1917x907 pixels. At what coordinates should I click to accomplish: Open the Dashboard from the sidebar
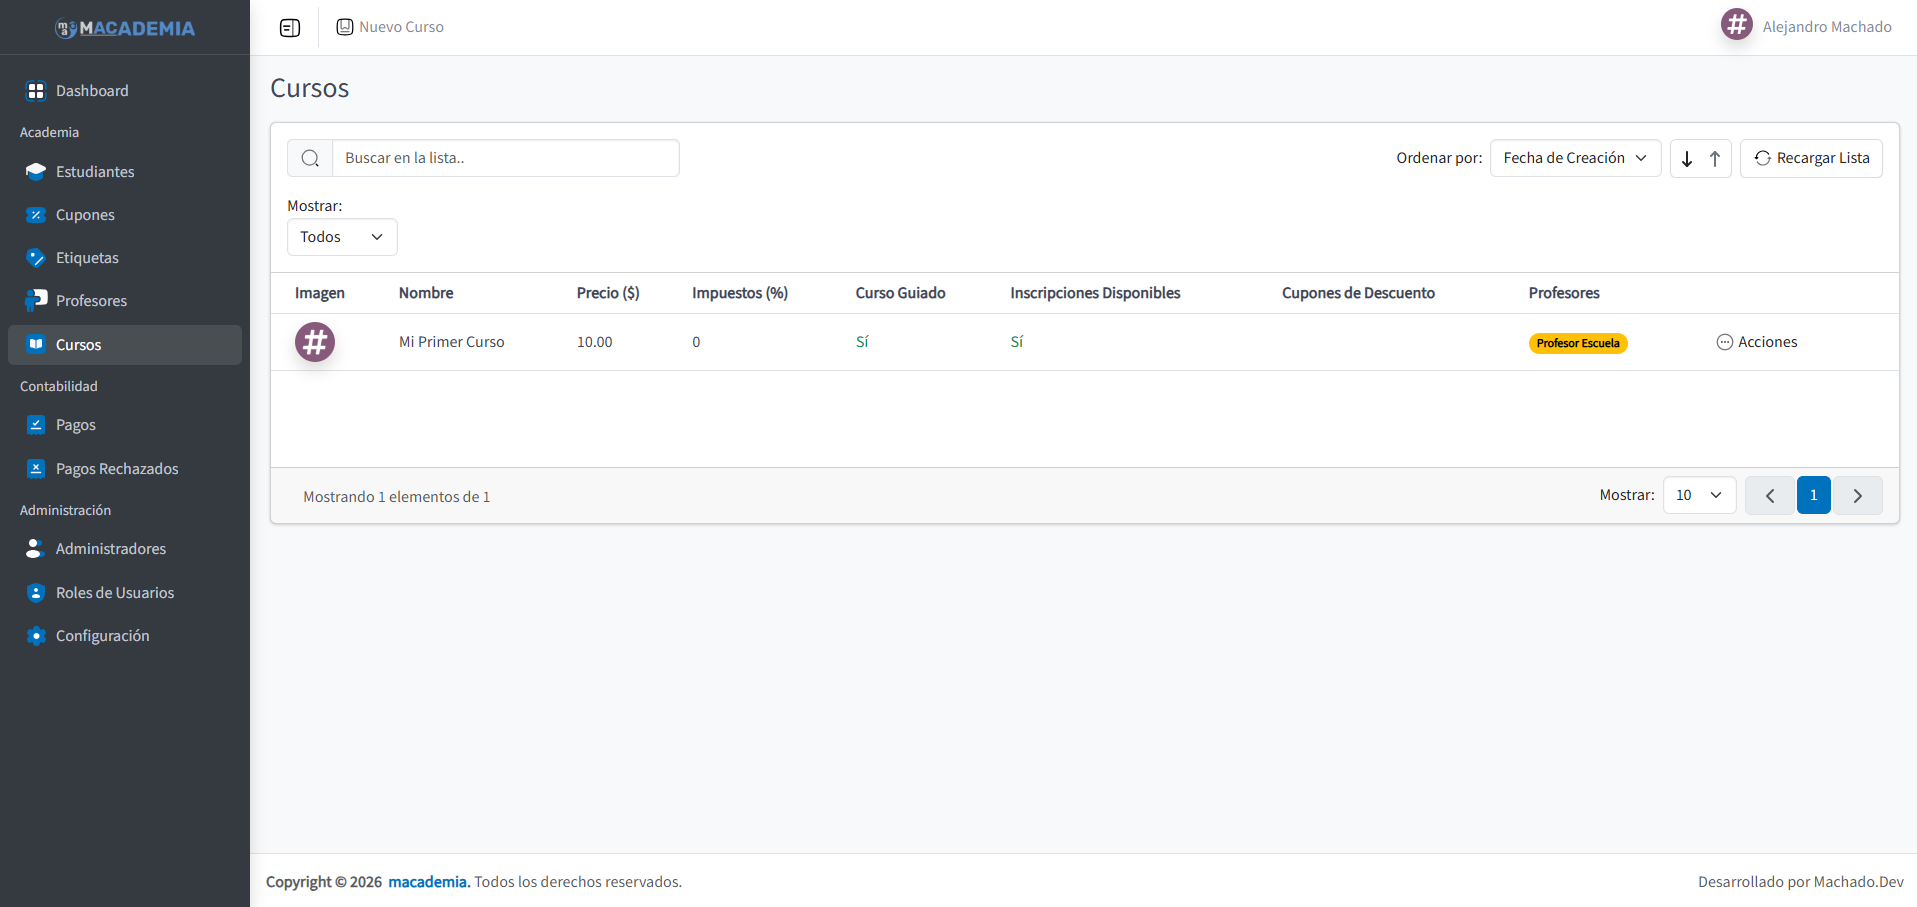click(92, 90)
